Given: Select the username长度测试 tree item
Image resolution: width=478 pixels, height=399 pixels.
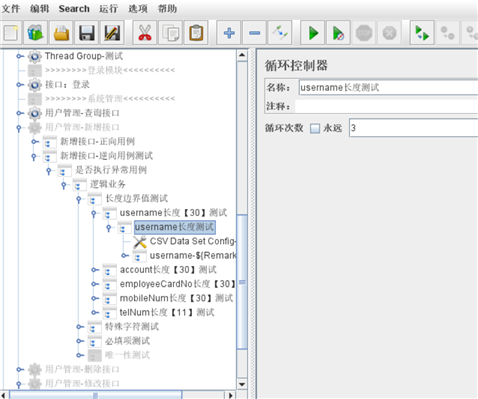Looking at the screenshot, I should 175,227.
